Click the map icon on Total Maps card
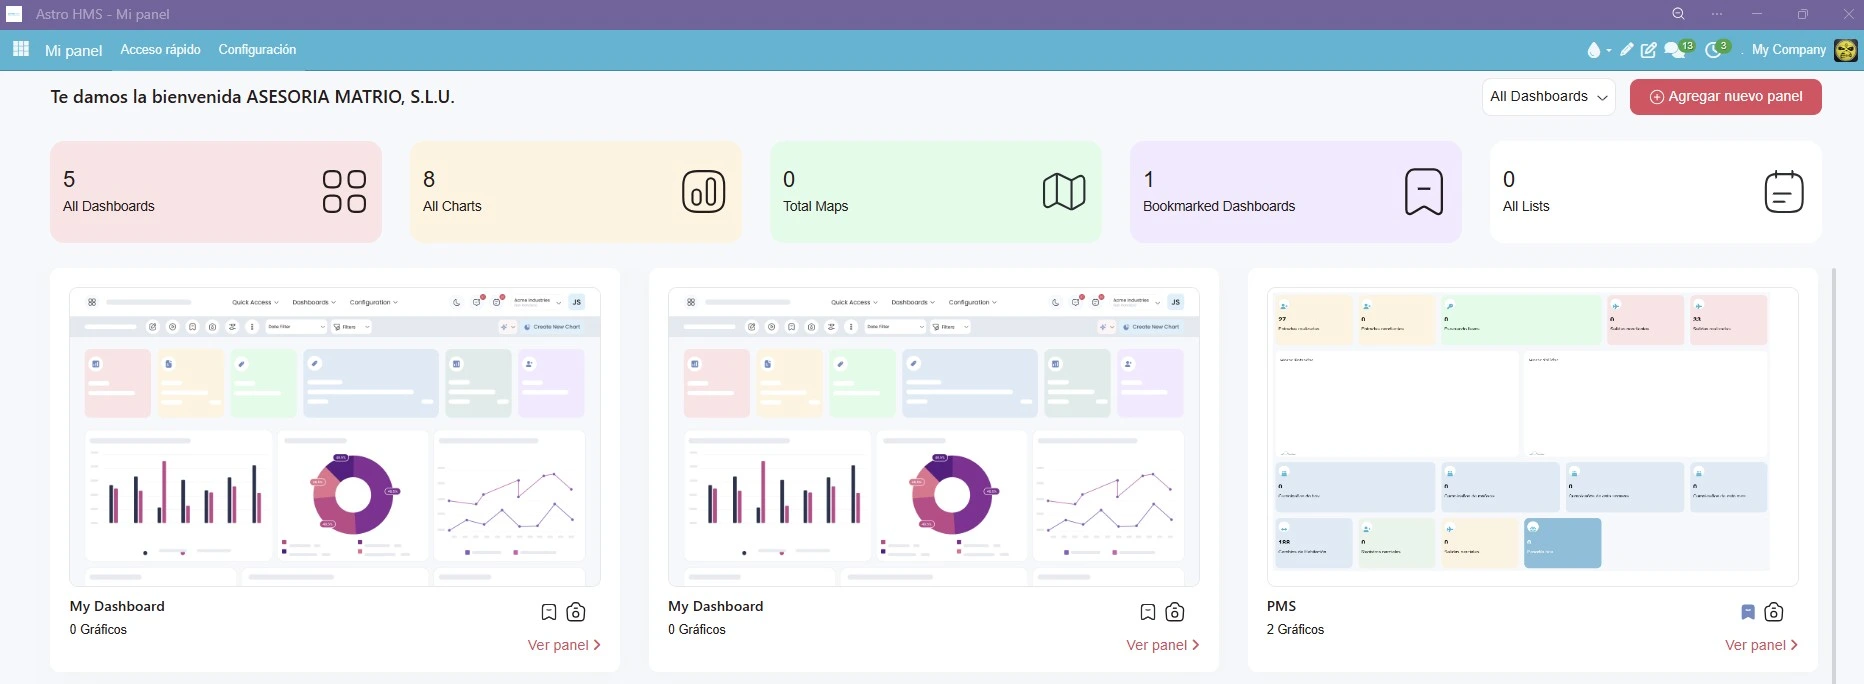Viewport: 1864px width, 684px height. (1064, 191)
